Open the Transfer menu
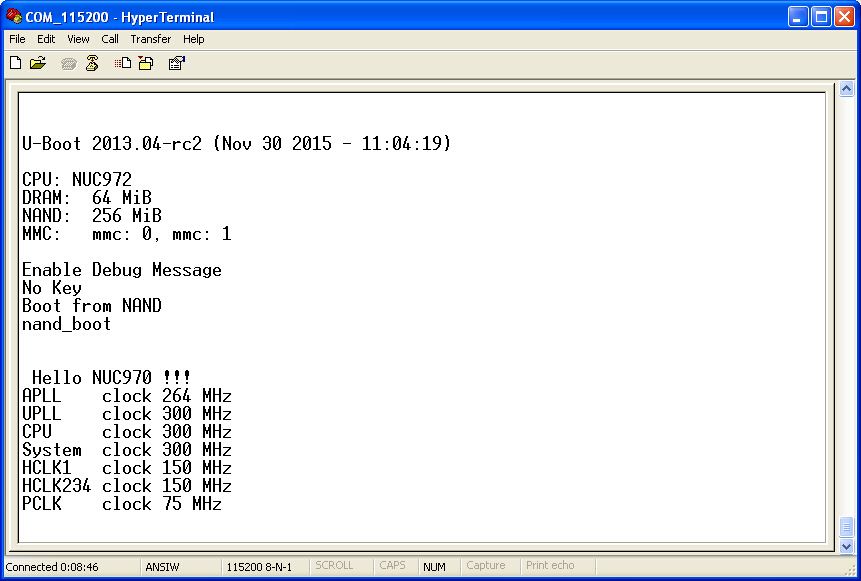Viewport: 861px width, 581px height. [150, 39]
